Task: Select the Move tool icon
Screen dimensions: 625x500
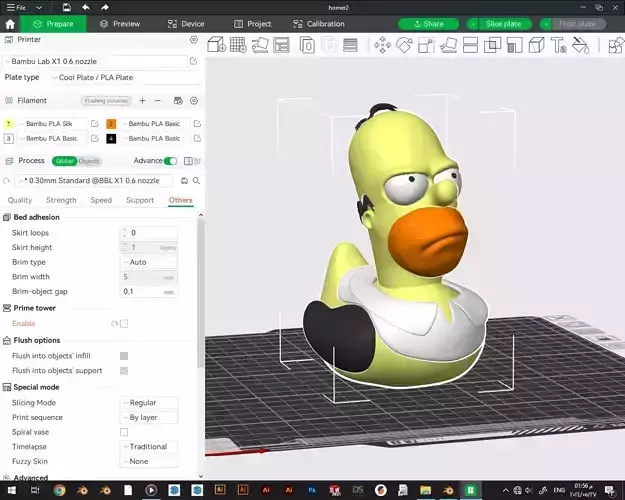Action: 382,45
